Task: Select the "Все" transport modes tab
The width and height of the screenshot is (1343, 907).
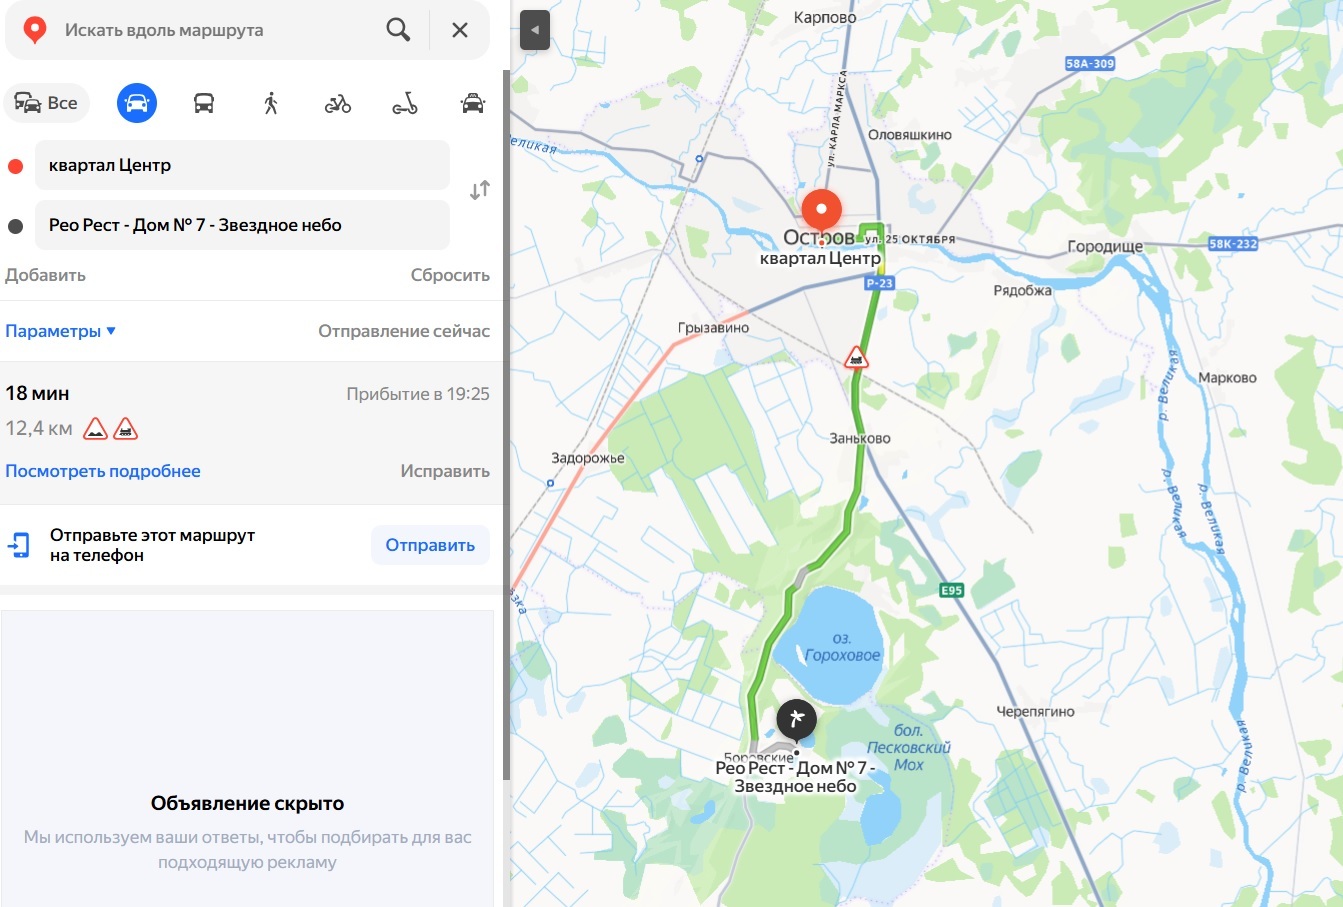Action: pyautogui.click(x=47, y=103)
